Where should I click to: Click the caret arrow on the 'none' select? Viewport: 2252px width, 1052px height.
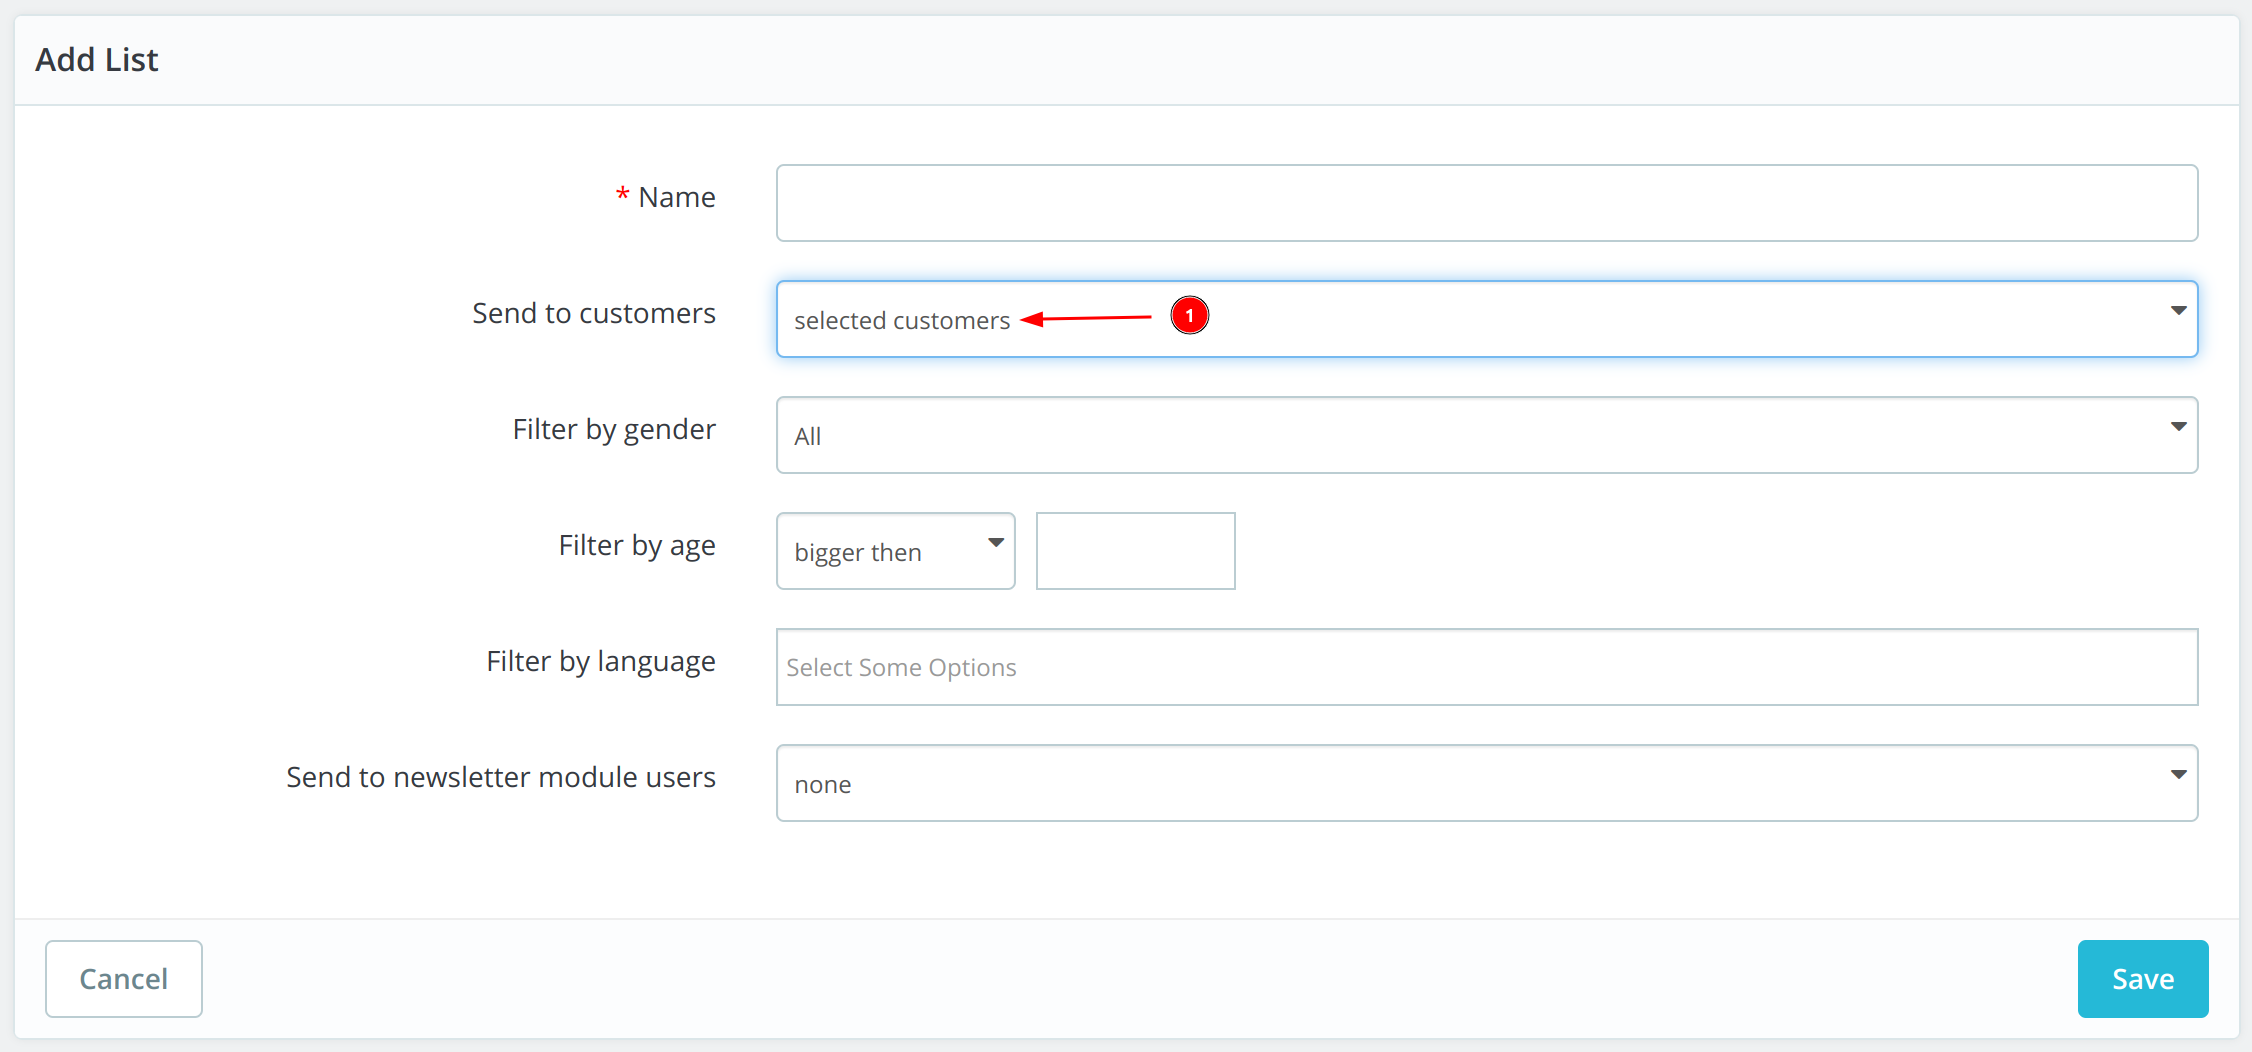[2177, 775]
